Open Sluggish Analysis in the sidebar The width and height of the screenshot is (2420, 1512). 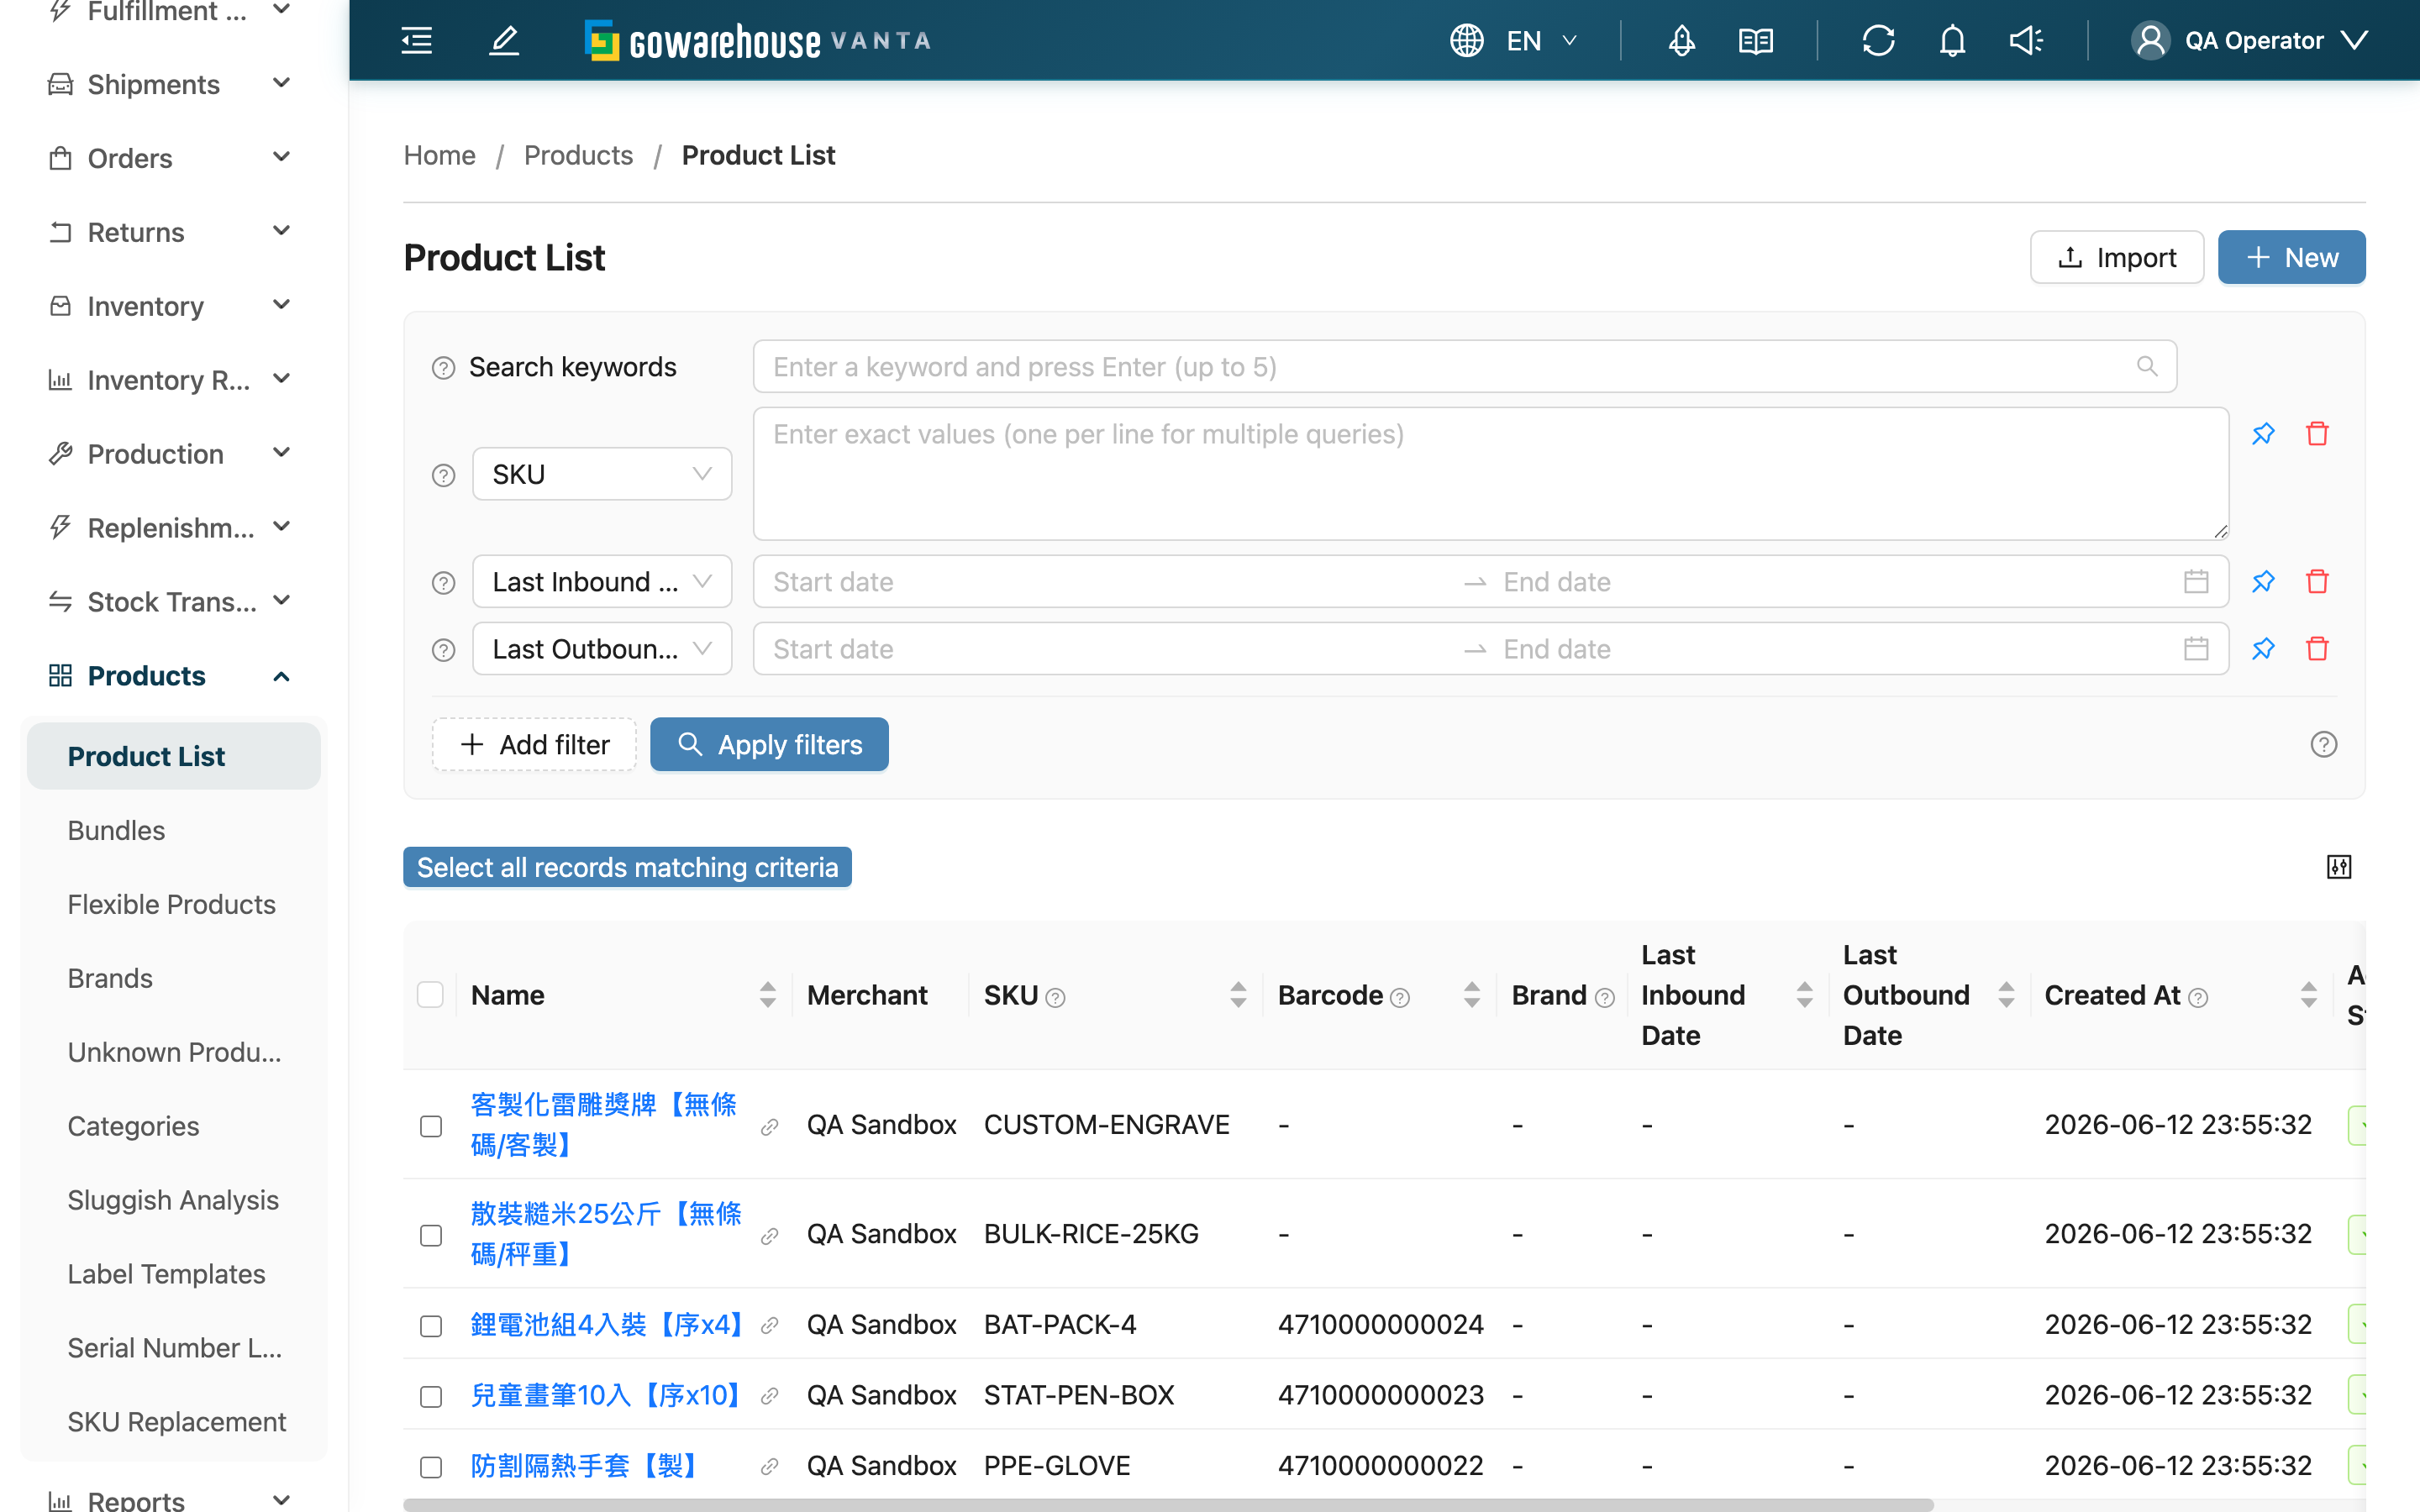173,1200
